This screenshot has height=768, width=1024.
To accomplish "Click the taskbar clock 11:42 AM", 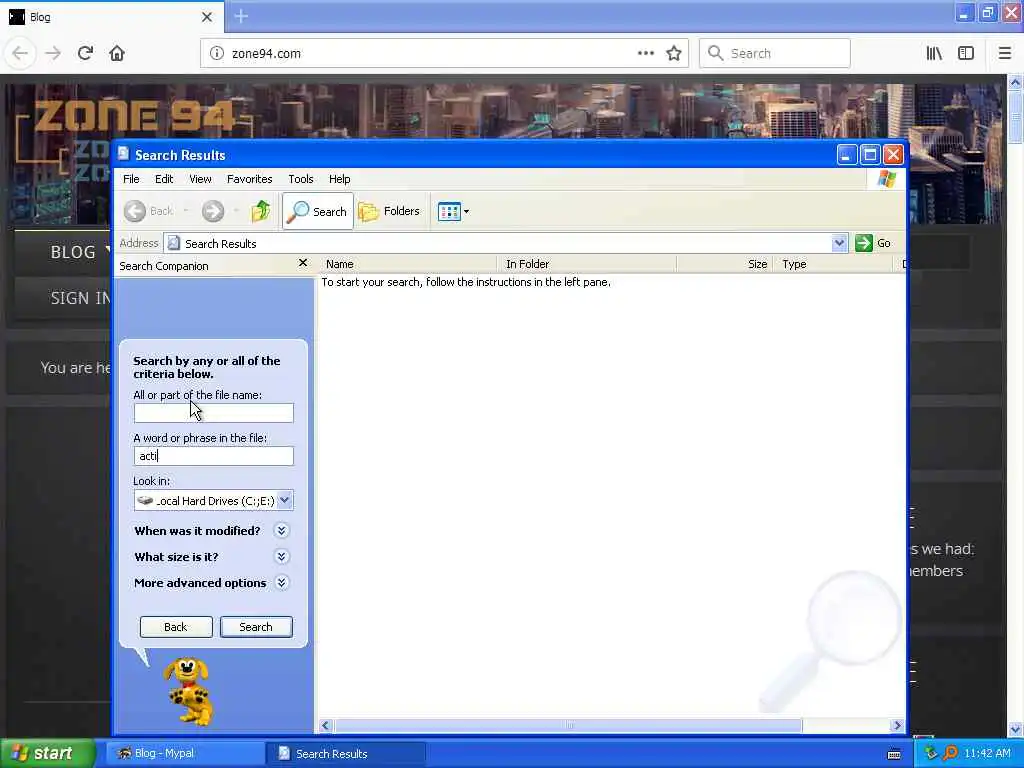I will 987,754.
